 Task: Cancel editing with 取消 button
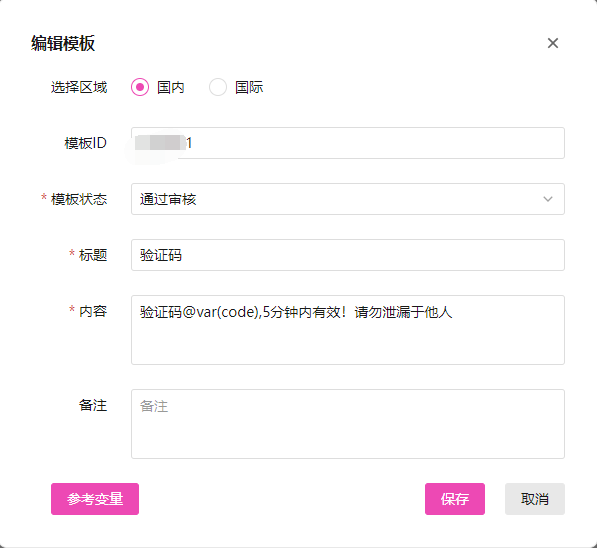(535, 499)
